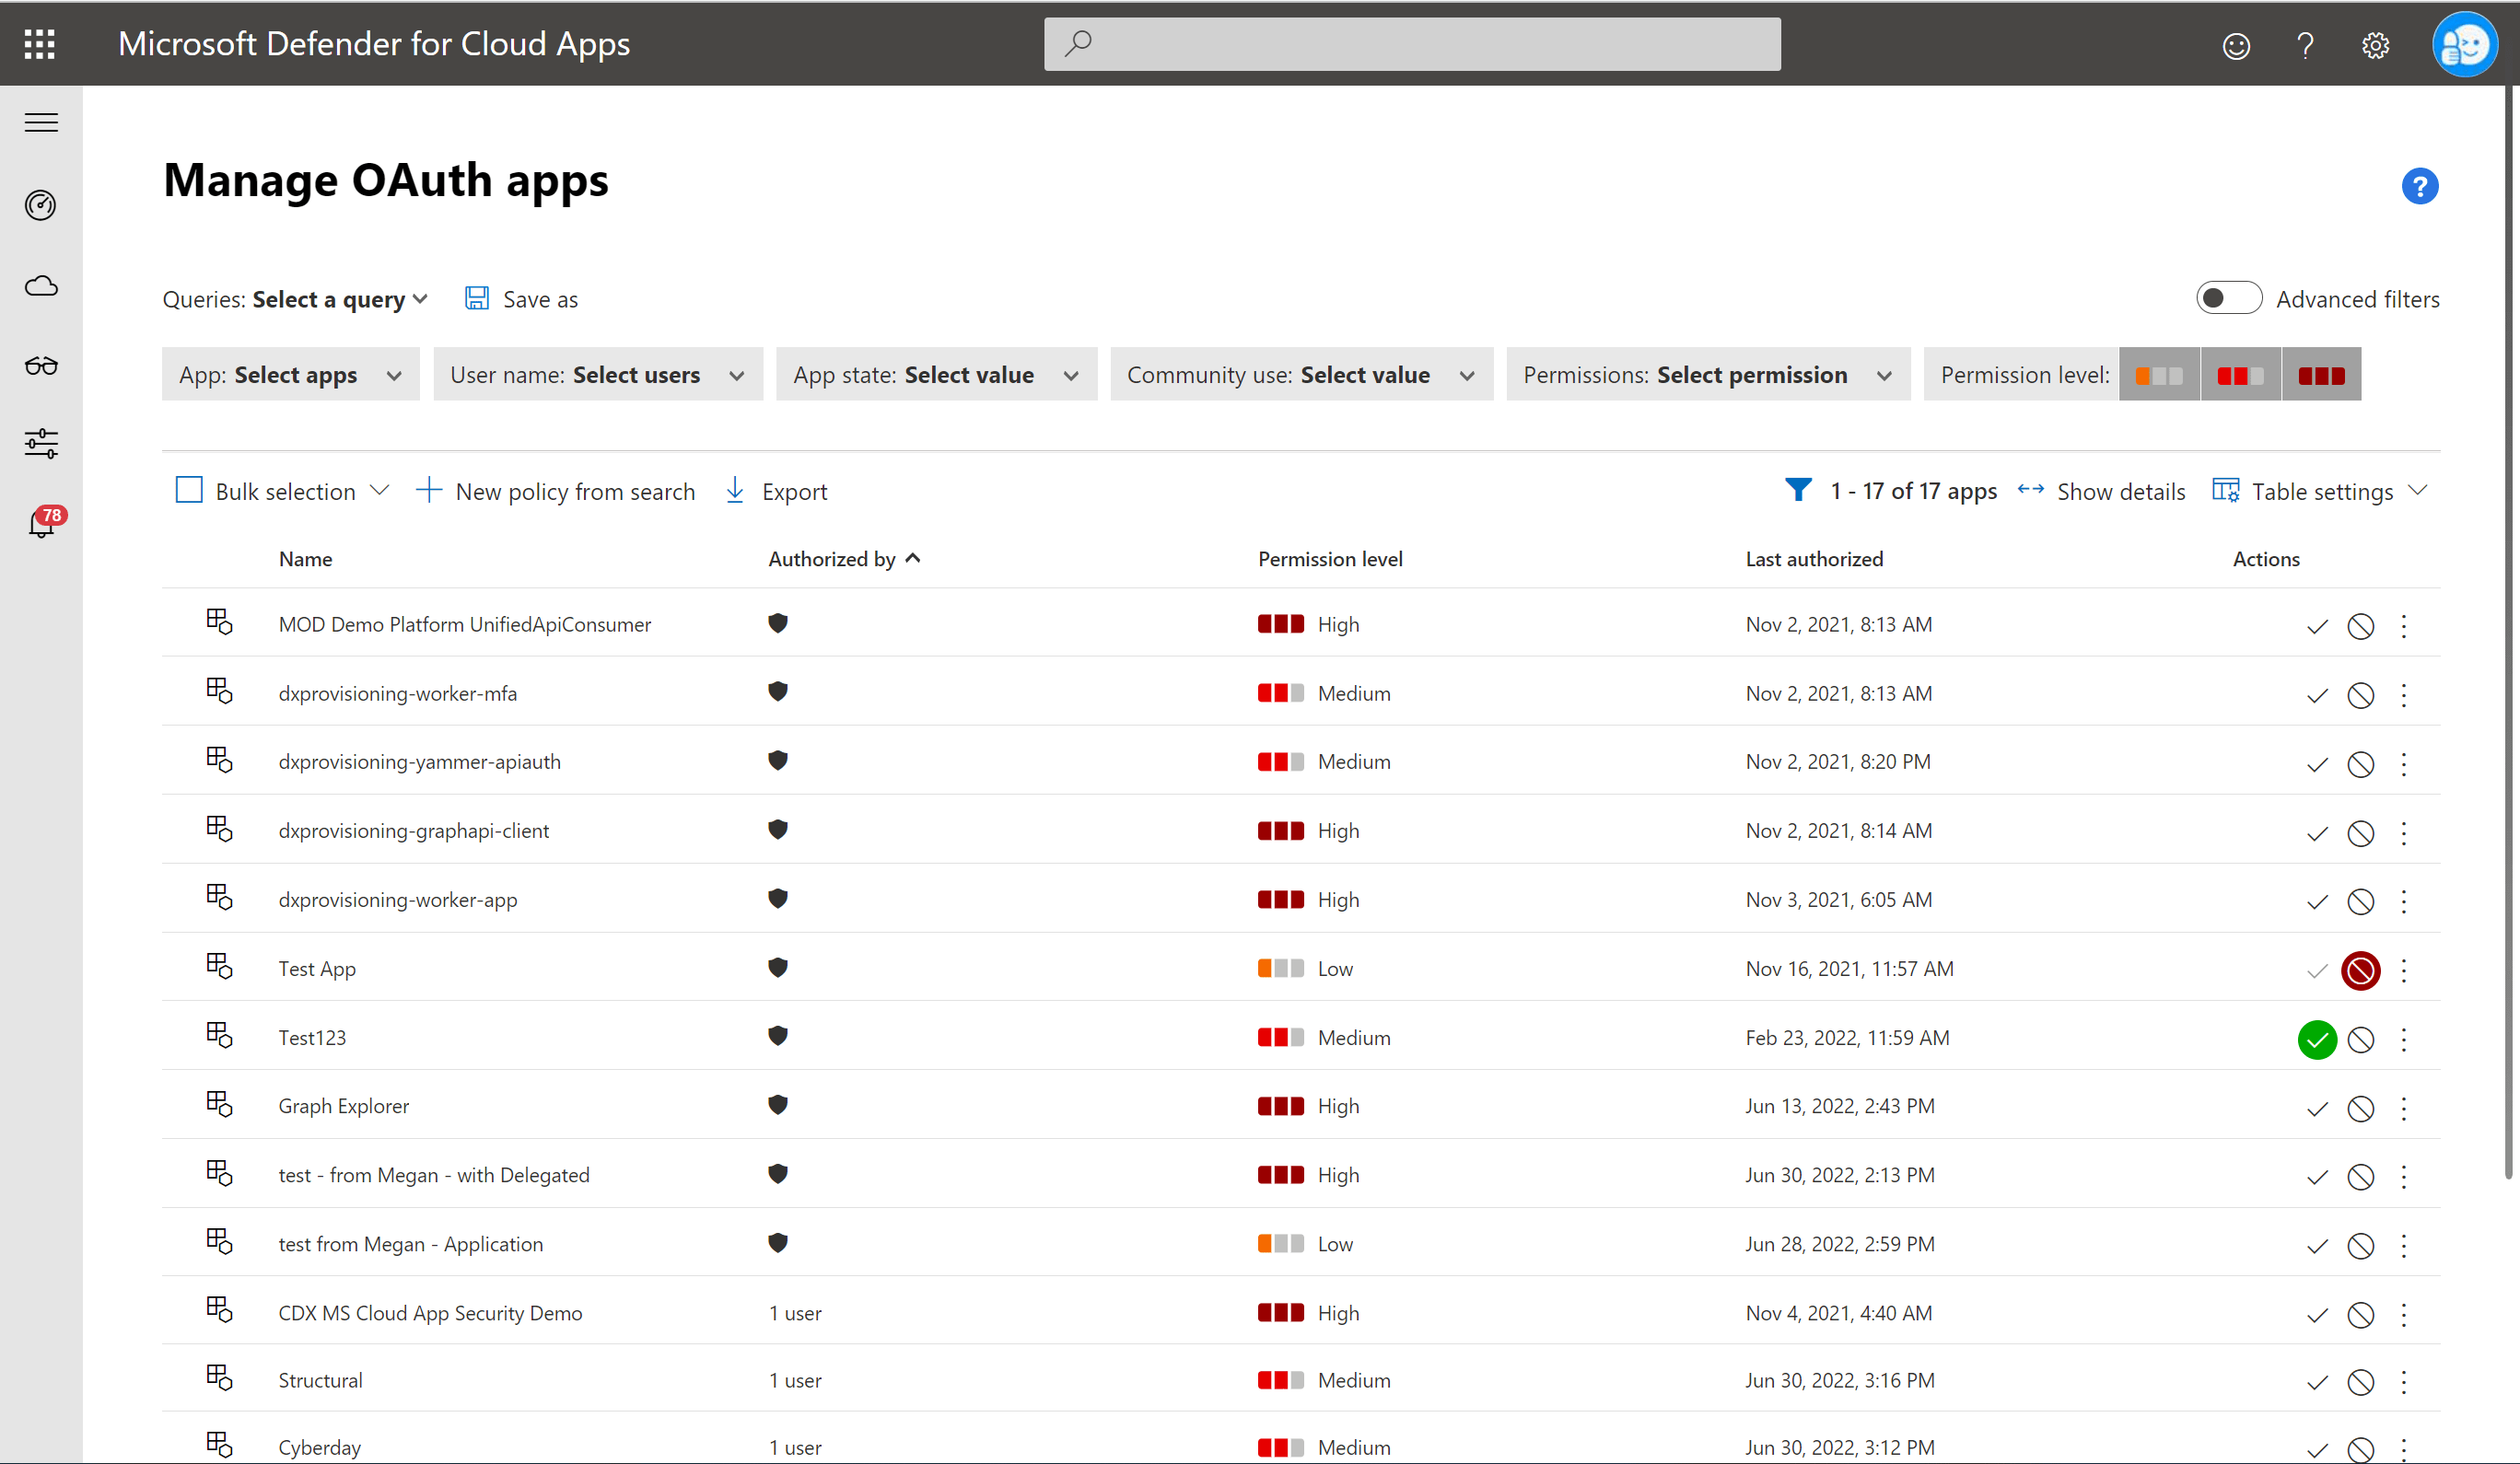Viewport: 2520px width, 1464px height.
Task: Open the Permissions Select permission dropdown
Action: tap(1706, 375)
